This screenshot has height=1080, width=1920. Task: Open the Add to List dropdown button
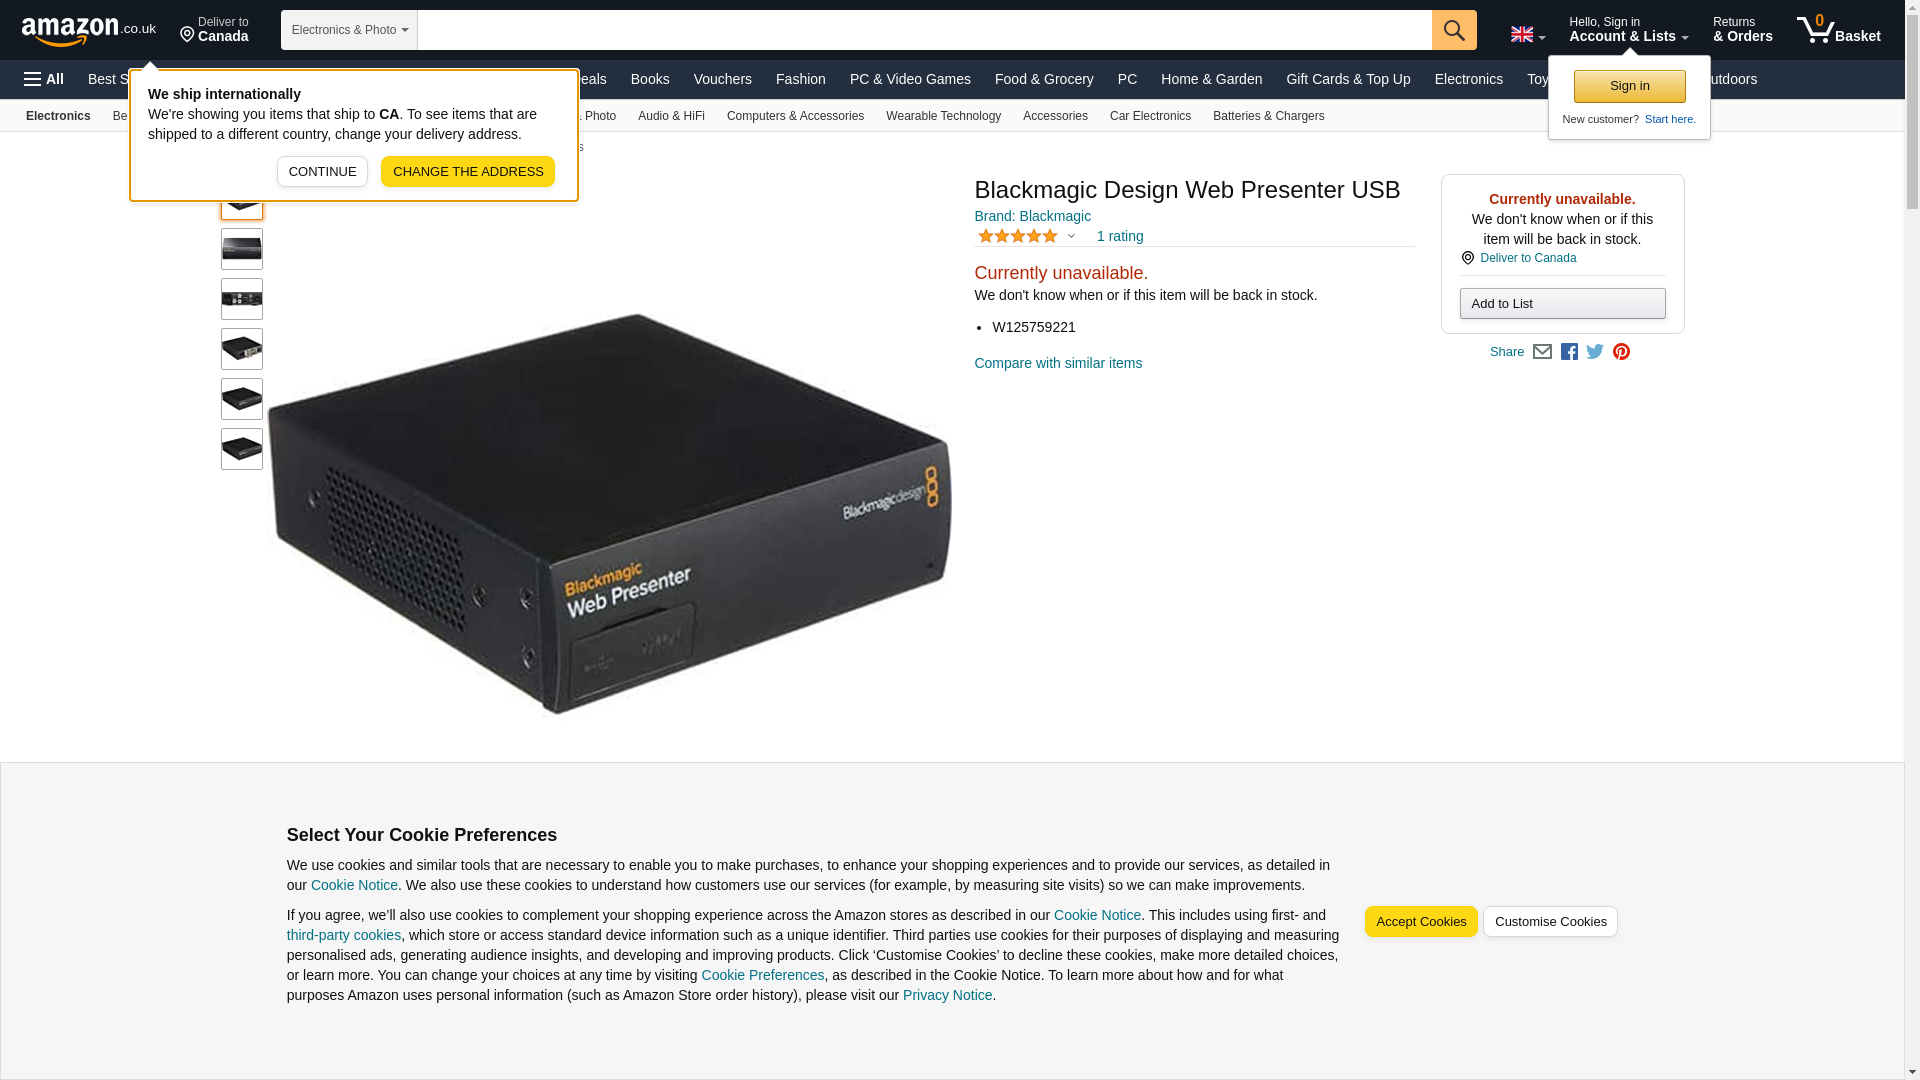1562,304
